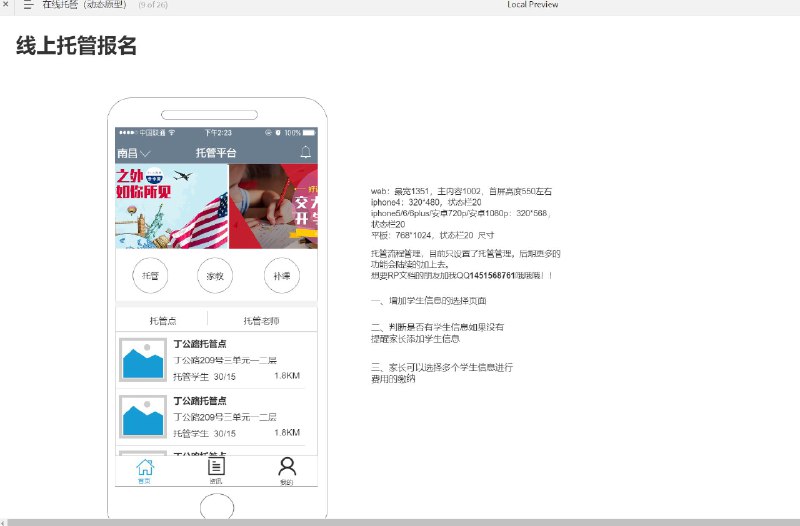Switch to the 托管点 tab
This screenshot has width=800, height=526.
tap(162, 320)
